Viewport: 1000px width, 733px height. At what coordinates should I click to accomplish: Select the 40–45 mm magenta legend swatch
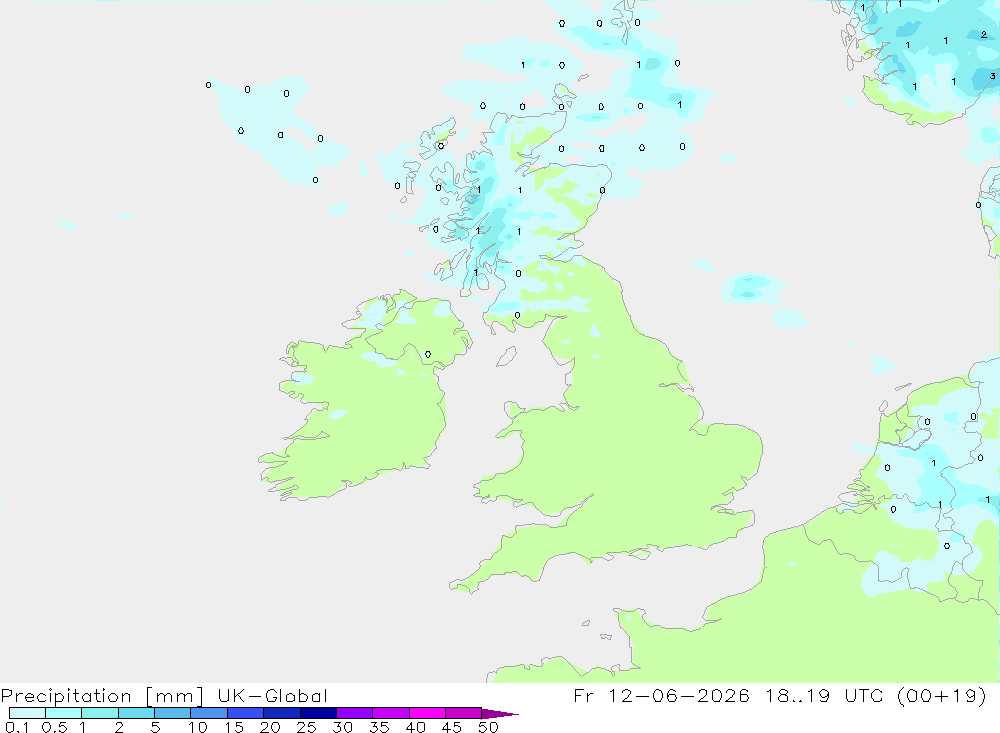(427, 713)
